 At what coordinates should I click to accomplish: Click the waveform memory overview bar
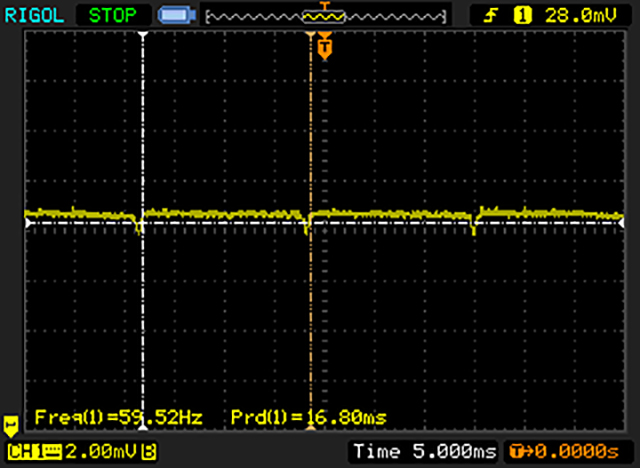(x=325, y=16)
